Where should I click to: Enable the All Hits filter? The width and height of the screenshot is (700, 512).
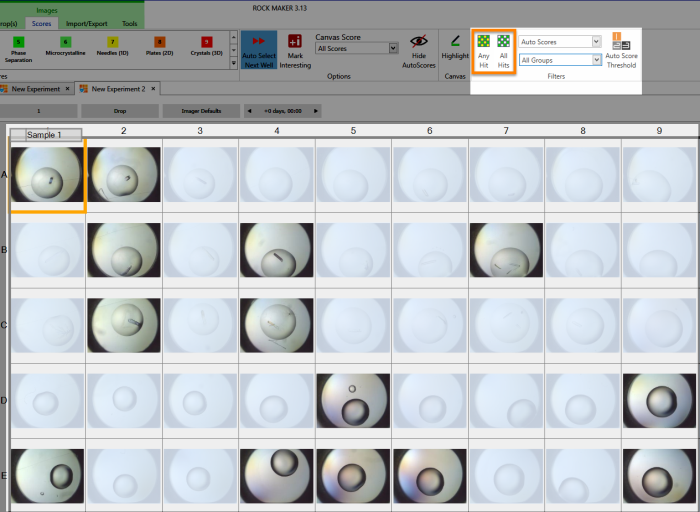click(503, 52)
